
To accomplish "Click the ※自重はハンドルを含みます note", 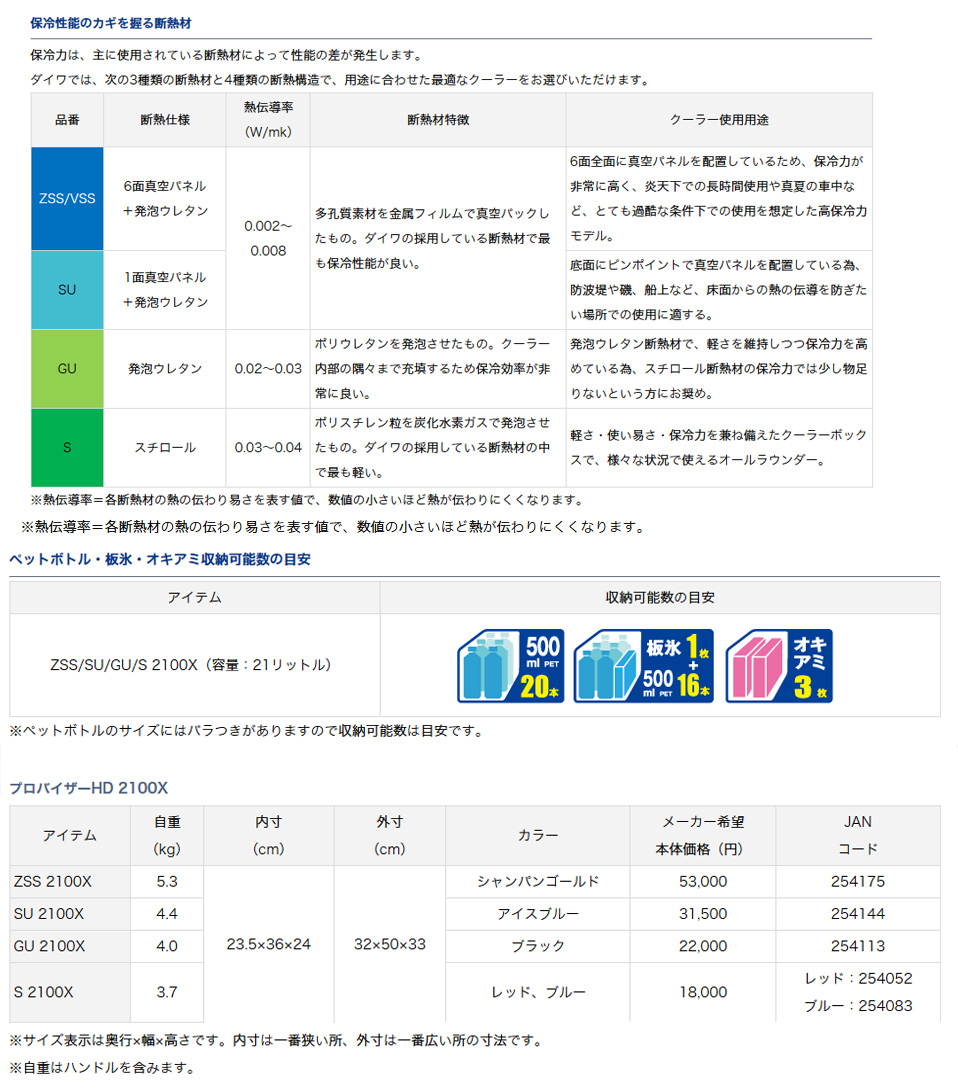I will point(103,1068).
